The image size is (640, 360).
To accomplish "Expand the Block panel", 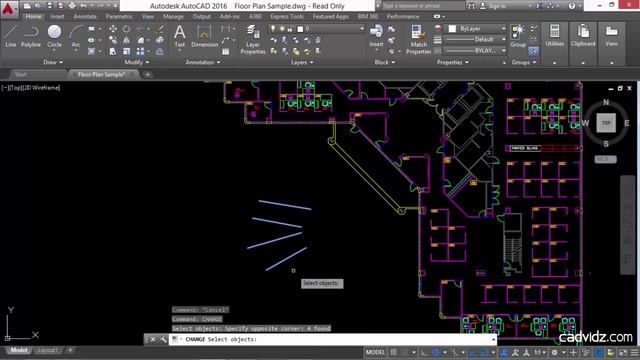I will point(384,62).
